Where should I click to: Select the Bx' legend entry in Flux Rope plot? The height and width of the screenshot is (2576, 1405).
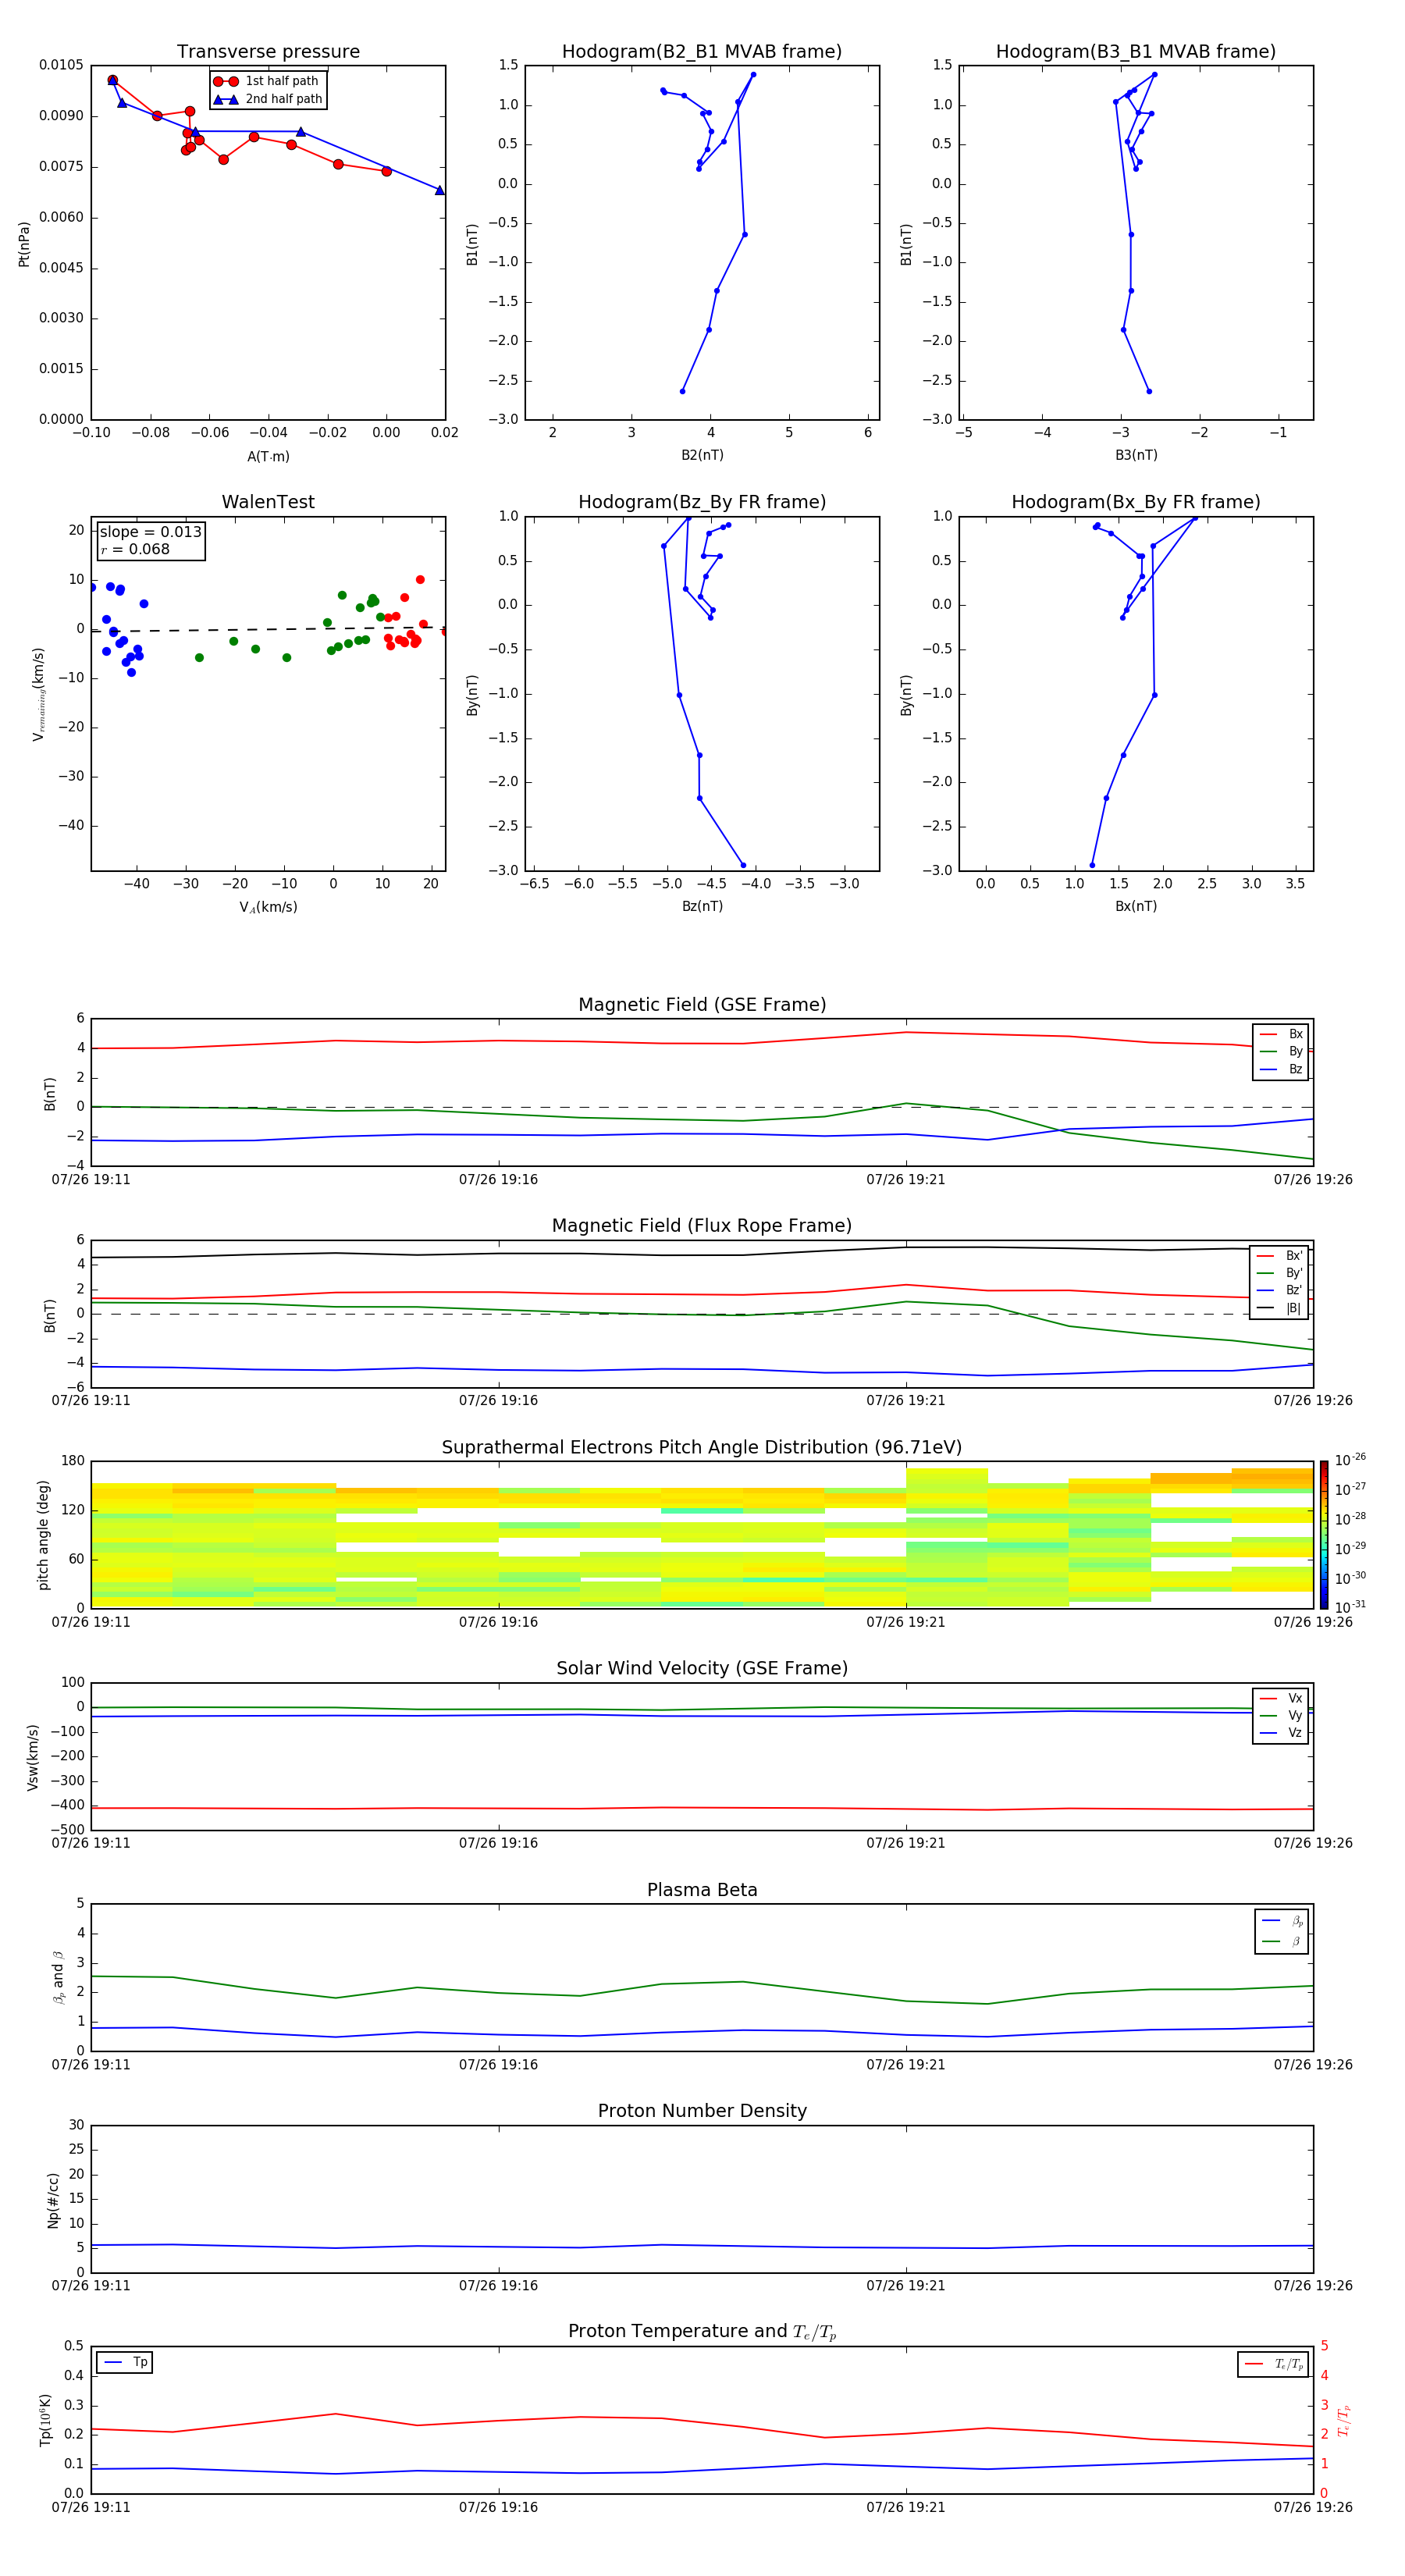pos(1280,1256)
